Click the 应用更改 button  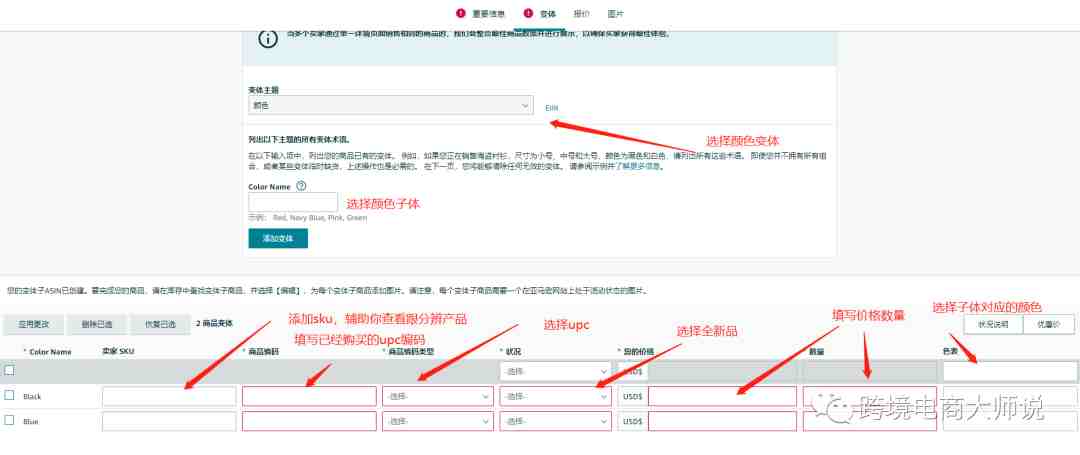coord(33,324)
